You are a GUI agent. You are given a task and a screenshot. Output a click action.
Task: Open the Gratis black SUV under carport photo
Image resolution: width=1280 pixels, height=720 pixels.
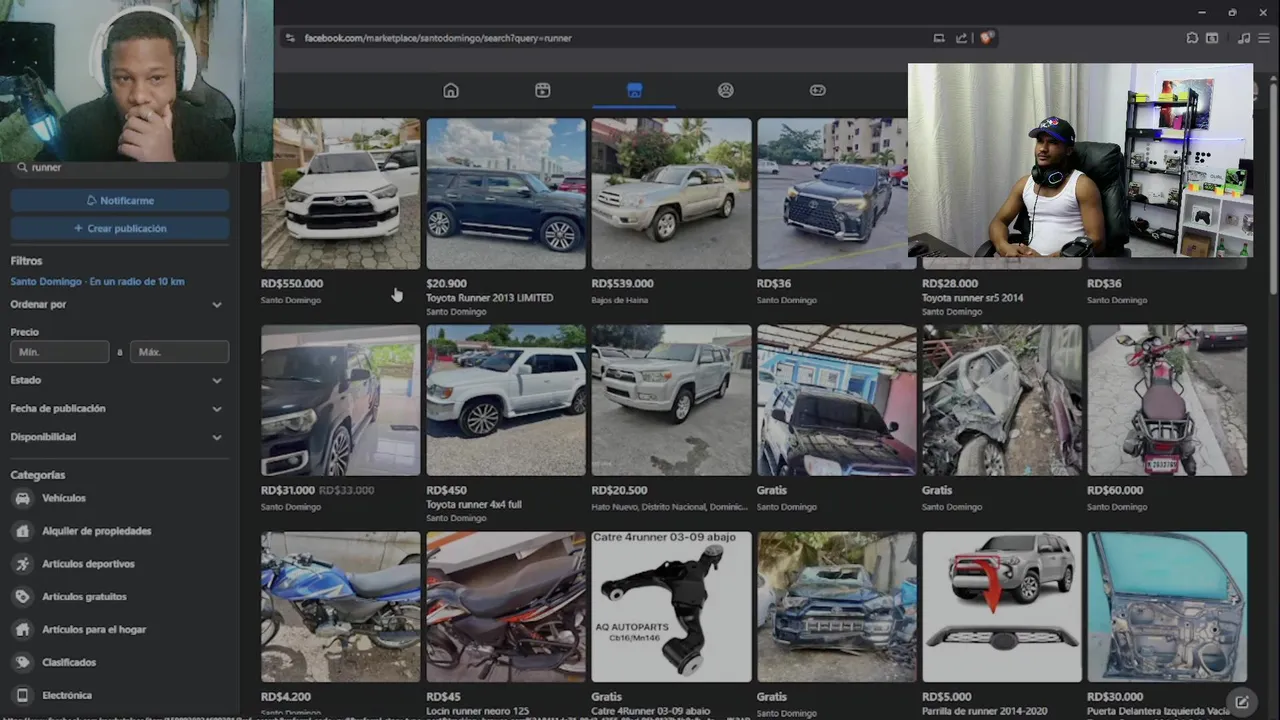tap(837, 400)
